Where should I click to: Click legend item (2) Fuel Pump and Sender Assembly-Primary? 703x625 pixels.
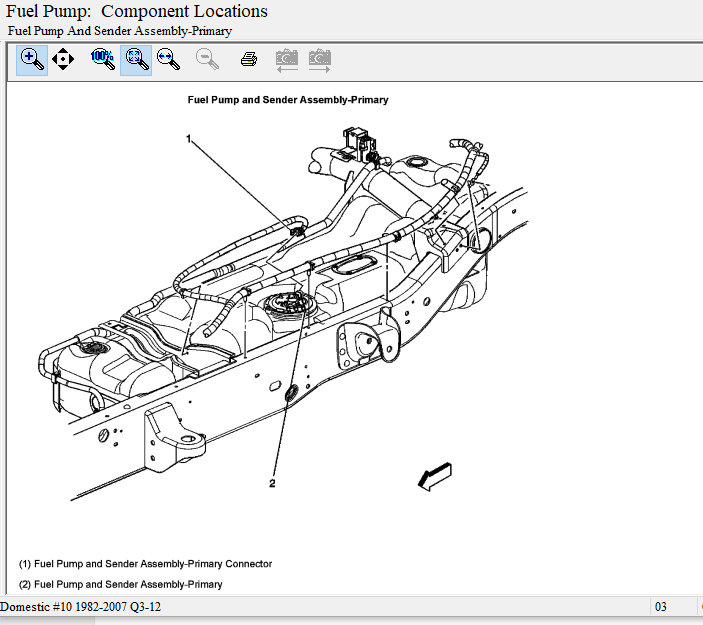tap(121, 584)
